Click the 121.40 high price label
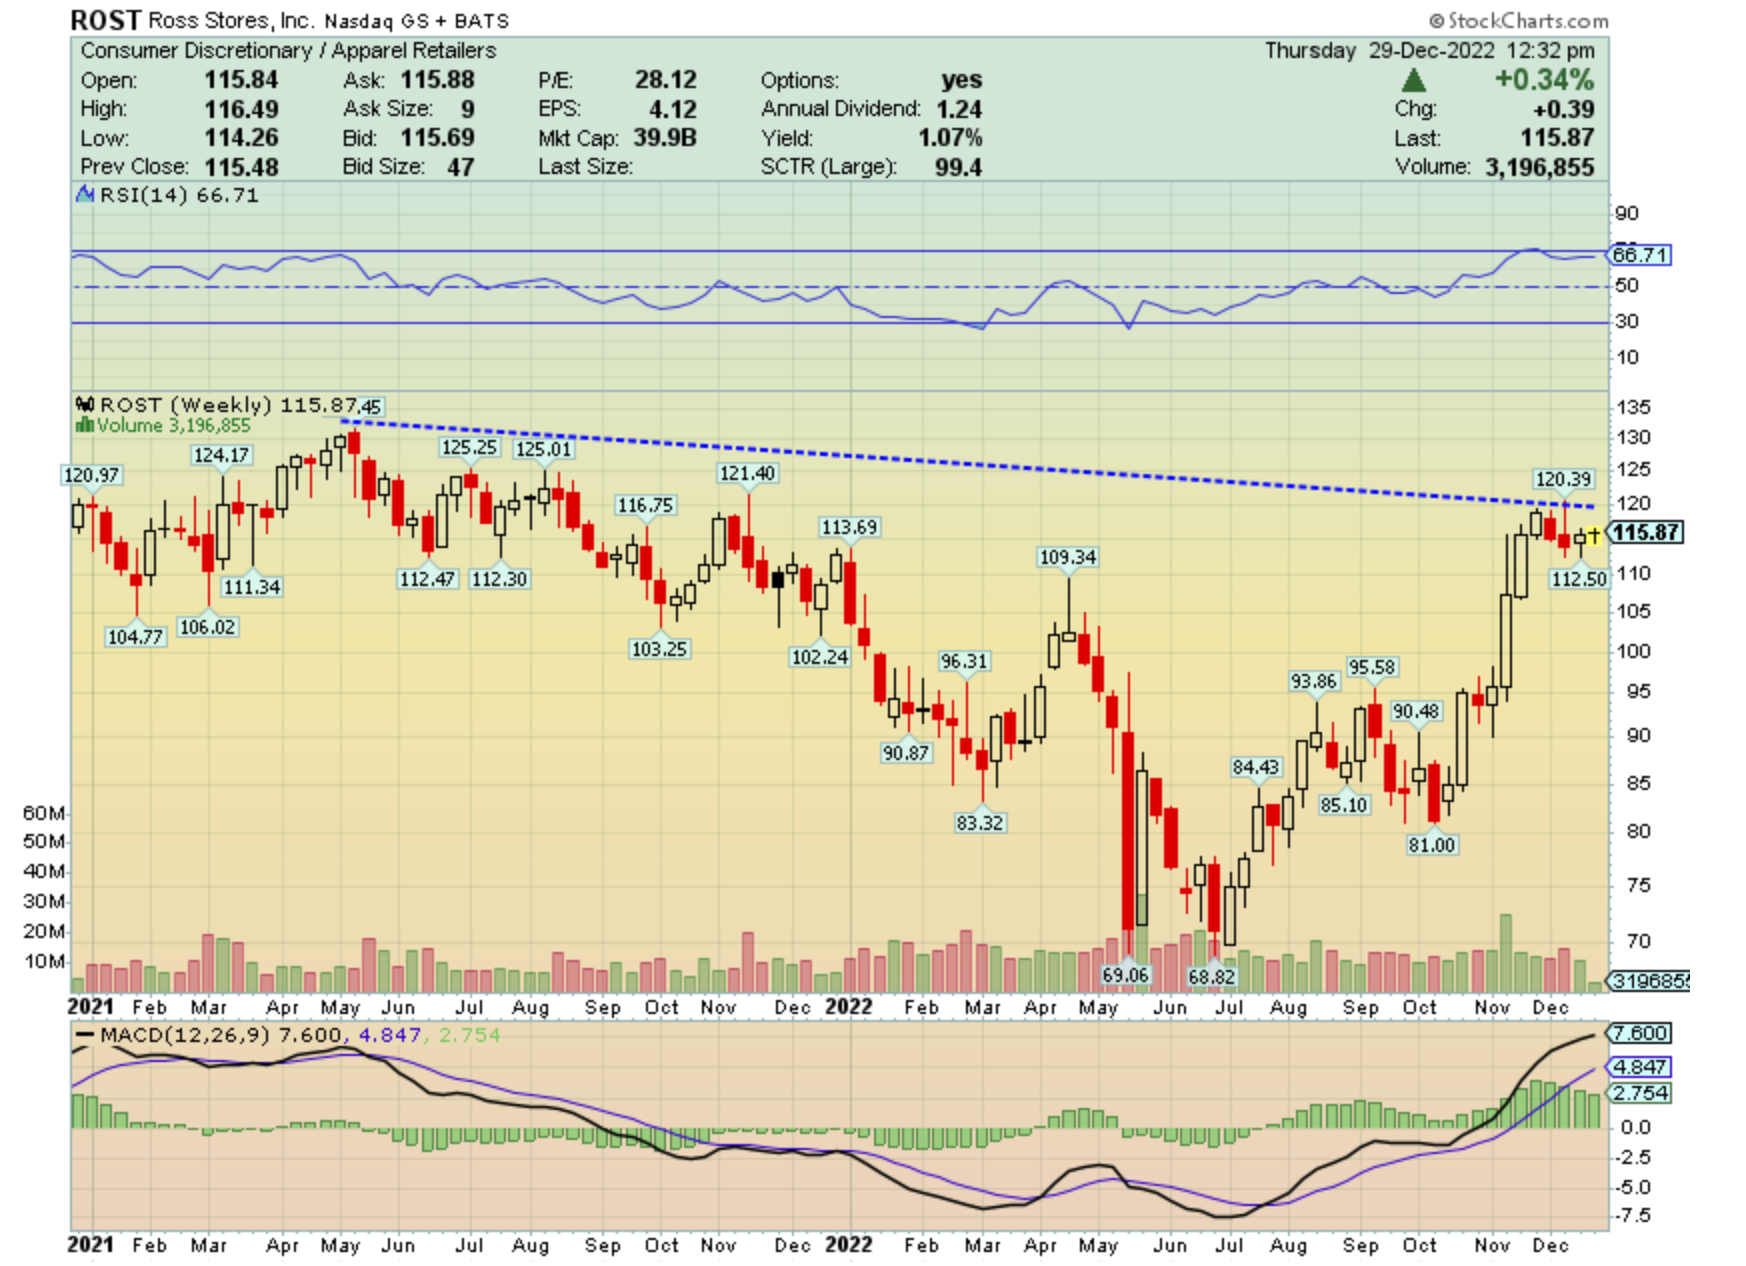The width and height of the screenshot is (1746, 1266). coord(747,473)
